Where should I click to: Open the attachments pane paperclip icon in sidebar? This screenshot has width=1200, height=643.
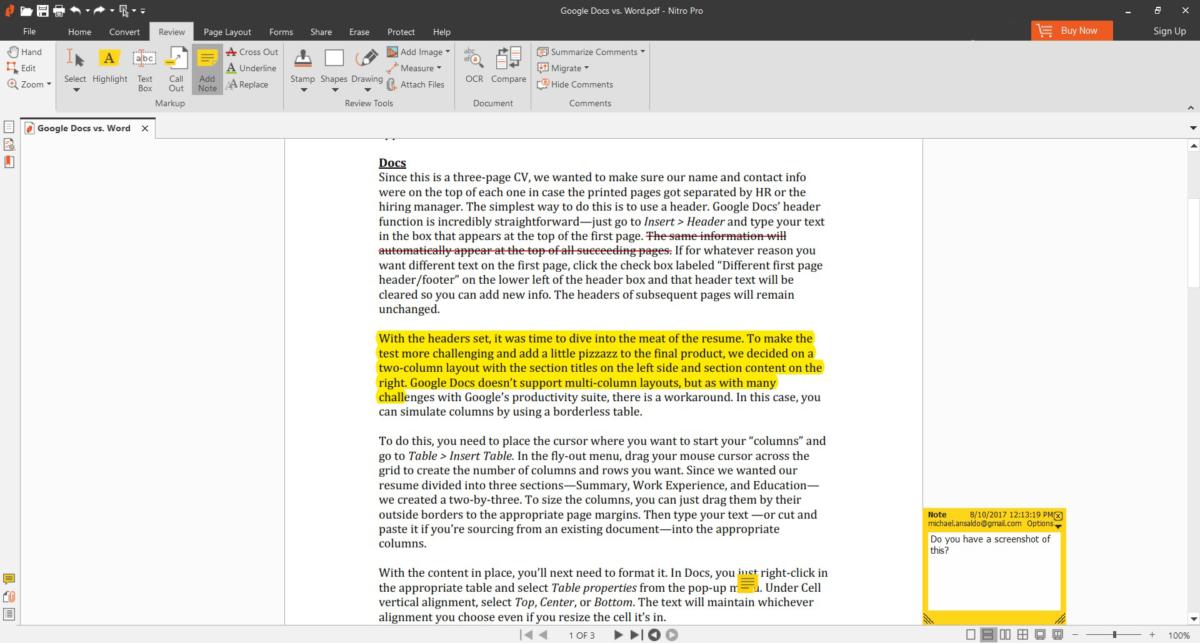click(x=9, y=596)
